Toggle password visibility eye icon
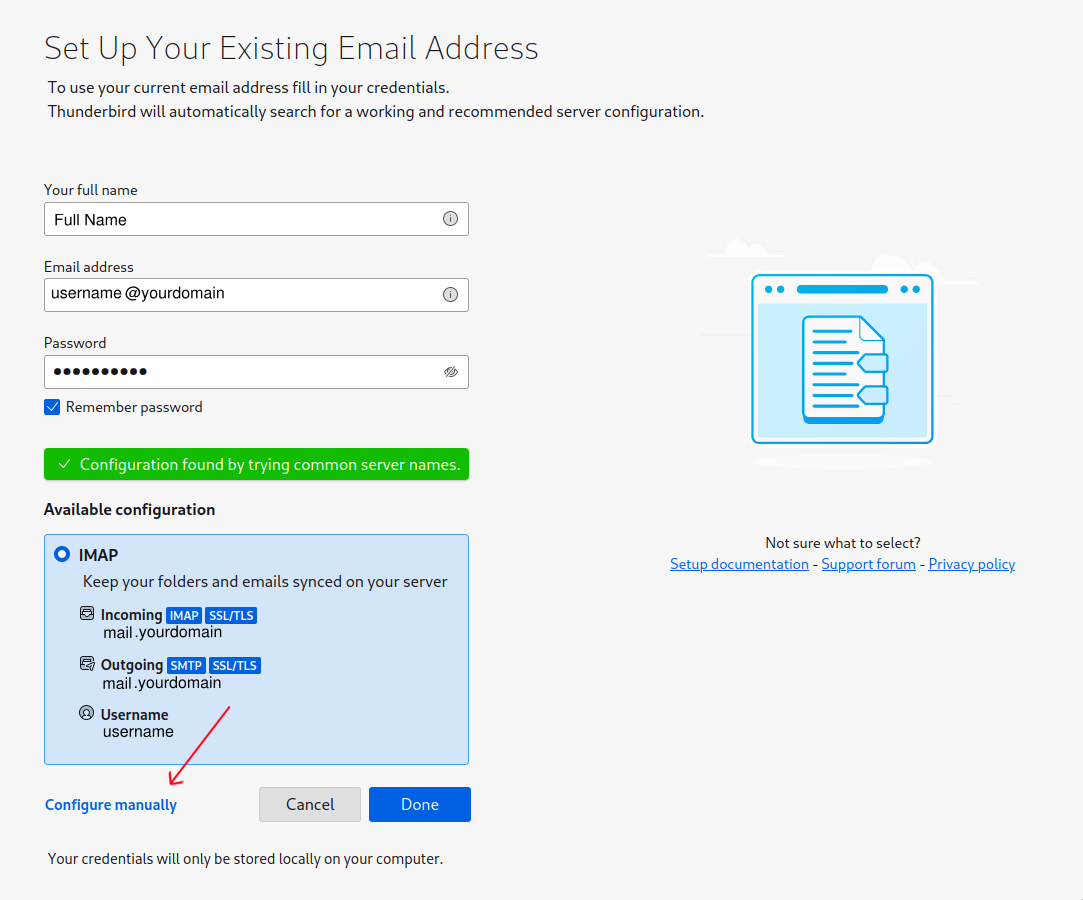Screen dimensions: 1083x900 click(x=450, y=372)
